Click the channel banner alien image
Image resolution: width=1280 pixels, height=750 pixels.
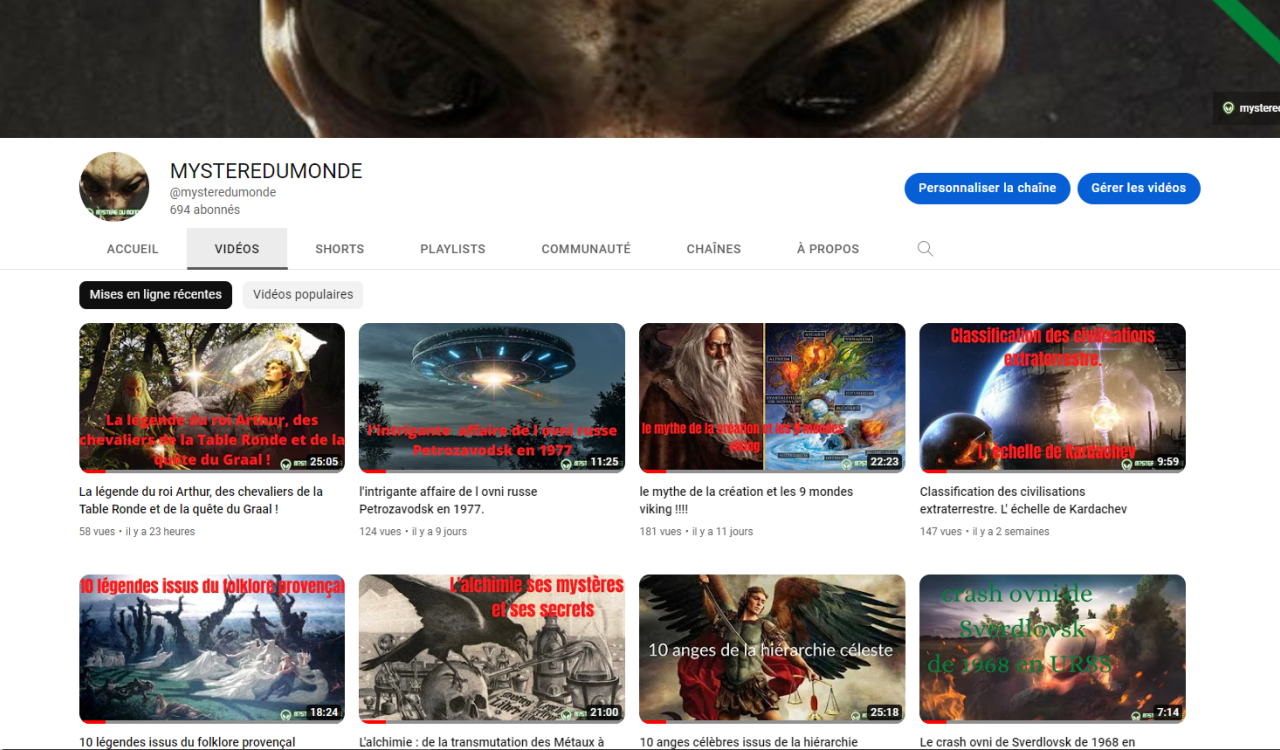(640, 69)
